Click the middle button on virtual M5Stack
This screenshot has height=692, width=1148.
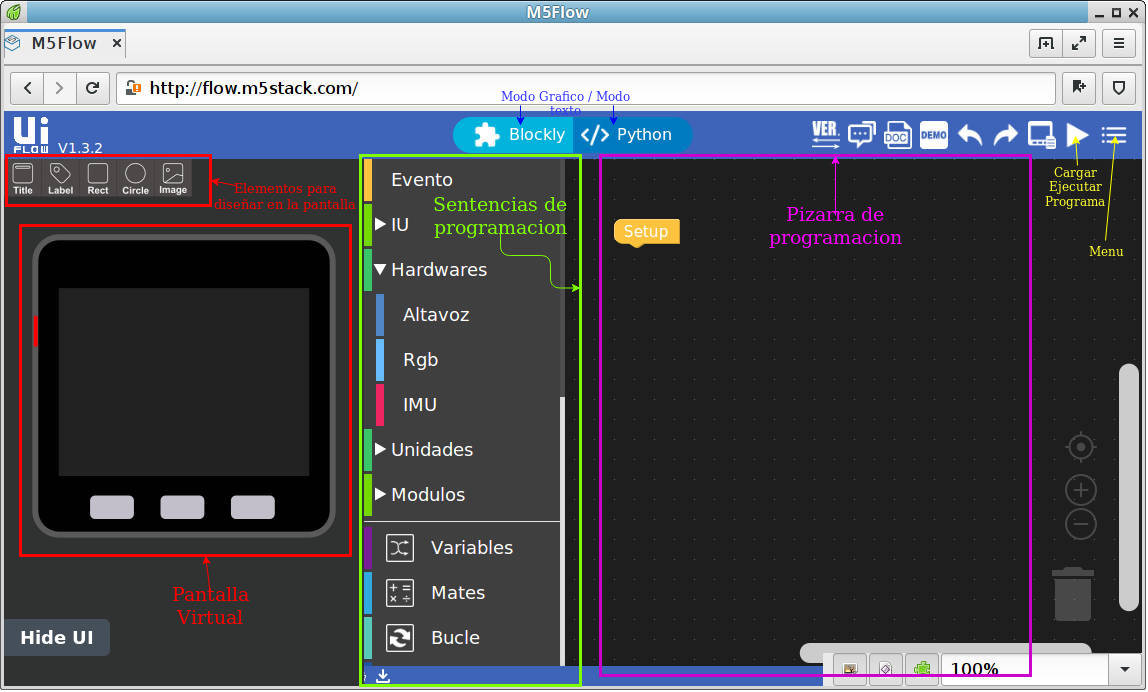click(x=182, y=507)
